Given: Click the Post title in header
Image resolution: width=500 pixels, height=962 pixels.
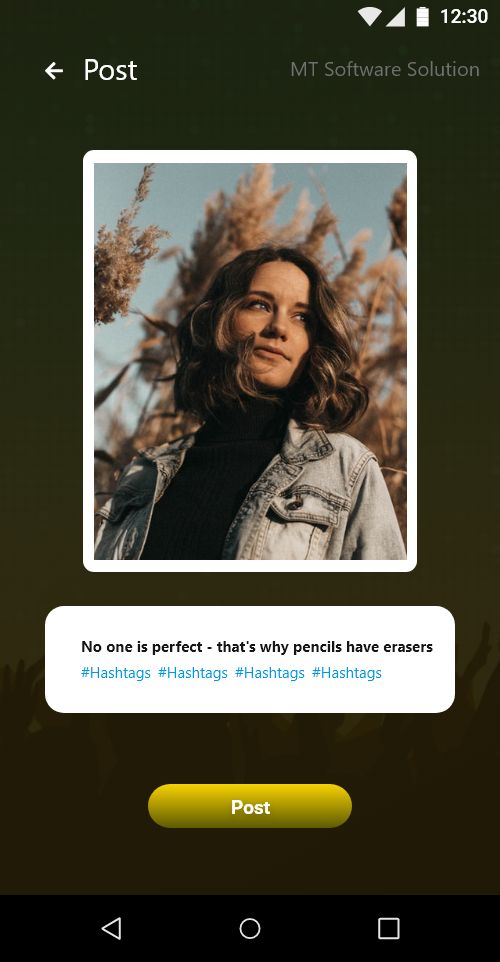Looking at the screenshot, I should point(110,70).
